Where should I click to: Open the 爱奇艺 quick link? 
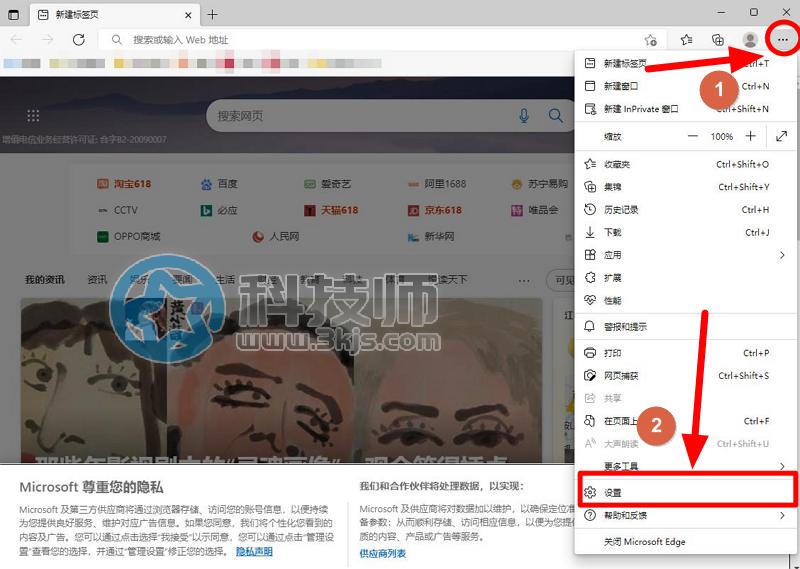tap(328, 184)
